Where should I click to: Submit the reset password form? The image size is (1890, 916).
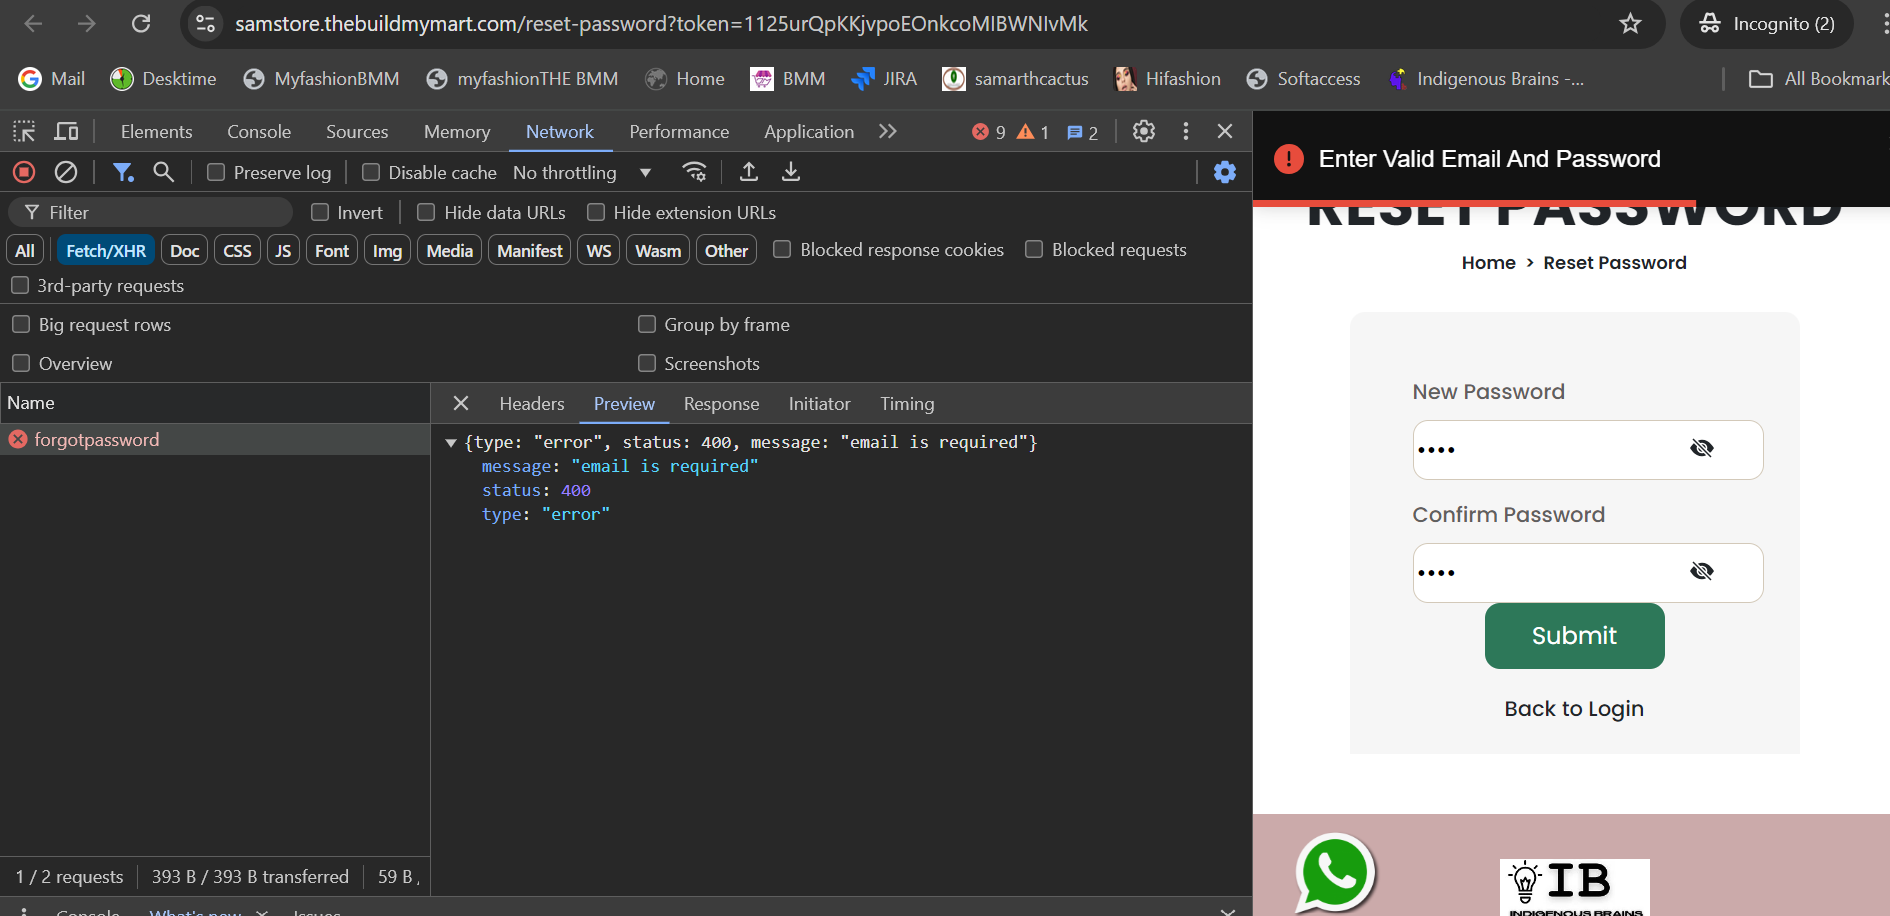coord(1574,635)
